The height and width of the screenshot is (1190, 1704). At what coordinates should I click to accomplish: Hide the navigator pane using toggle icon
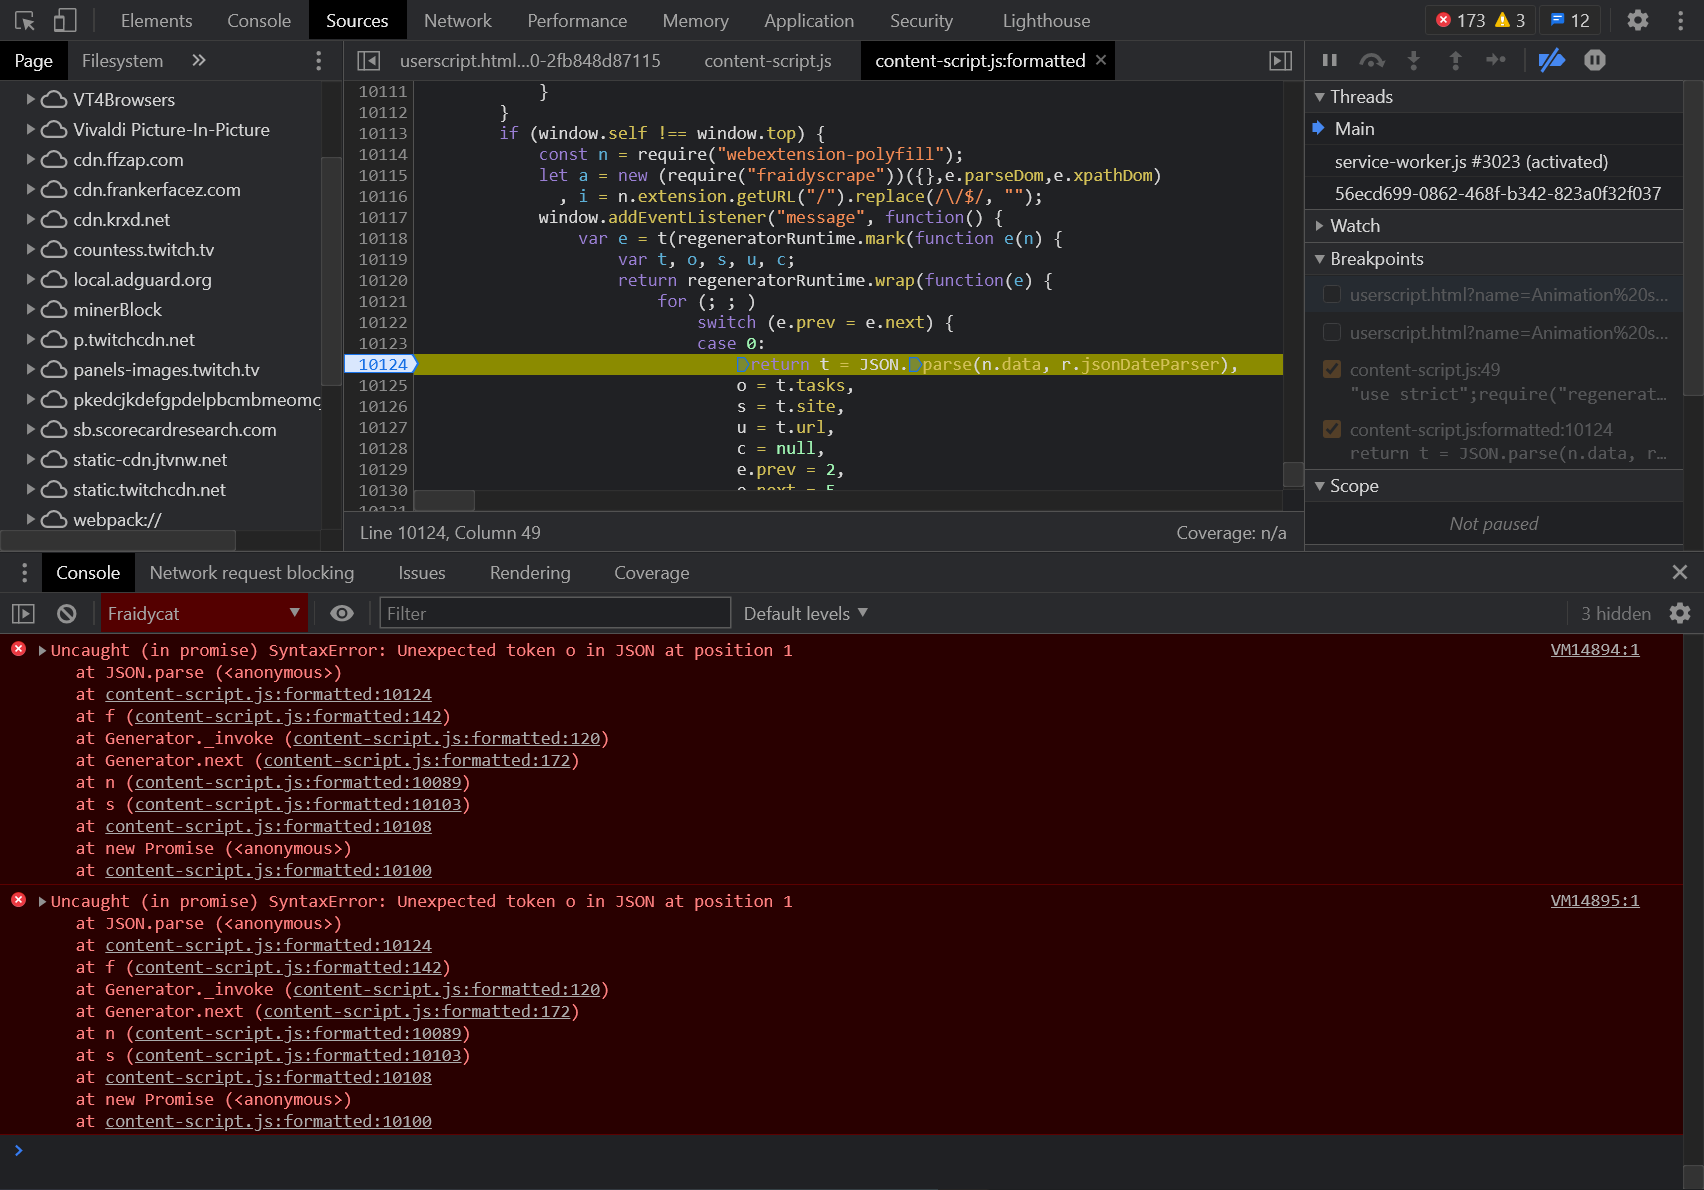(x=368, y=61)
